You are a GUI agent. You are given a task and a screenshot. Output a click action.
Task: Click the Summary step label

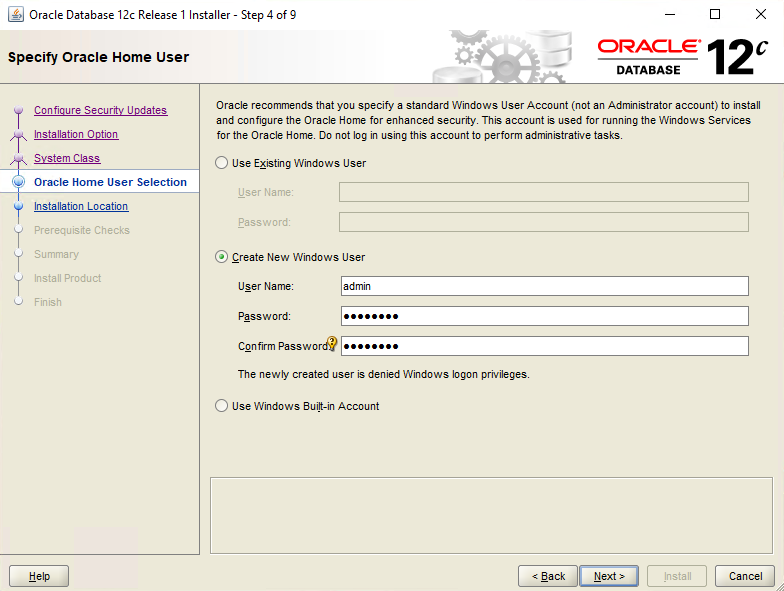(x=56, y=254)
